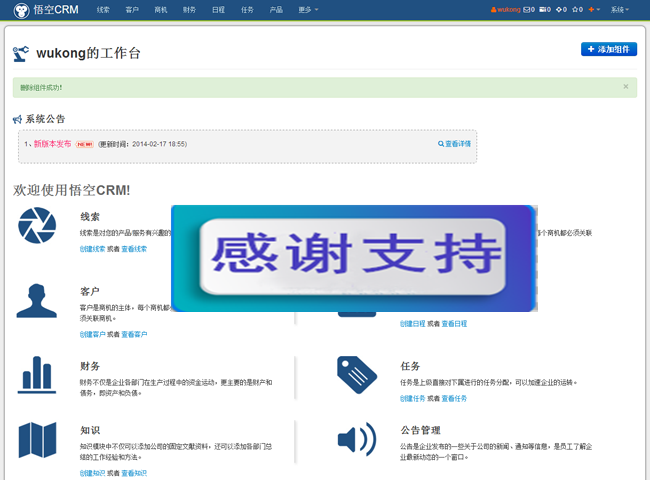Image resolution: width=650 pixels, height=480 pixels.
Task: Click the 删除组件成功! message text
Action: click(x=41, y=87)
